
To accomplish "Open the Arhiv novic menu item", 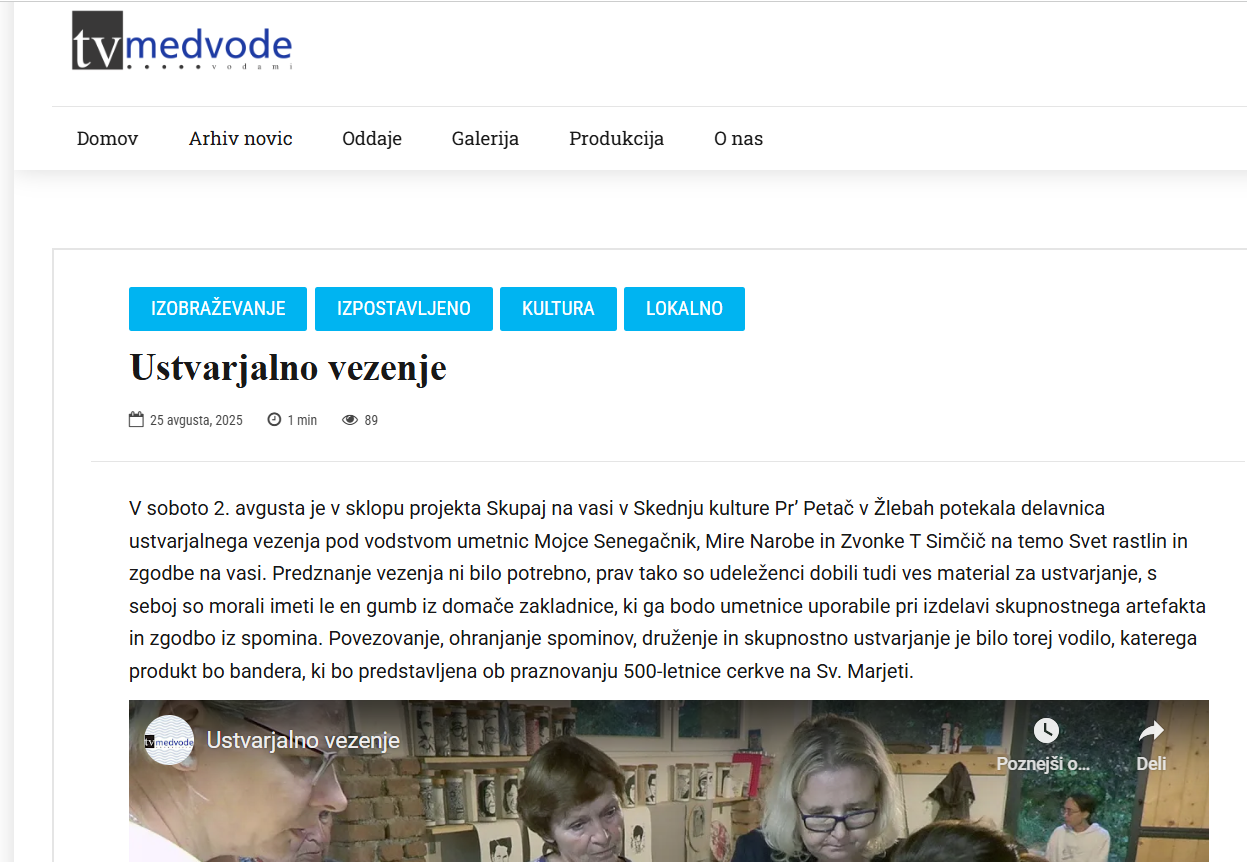I will click(x=240, y=139).
